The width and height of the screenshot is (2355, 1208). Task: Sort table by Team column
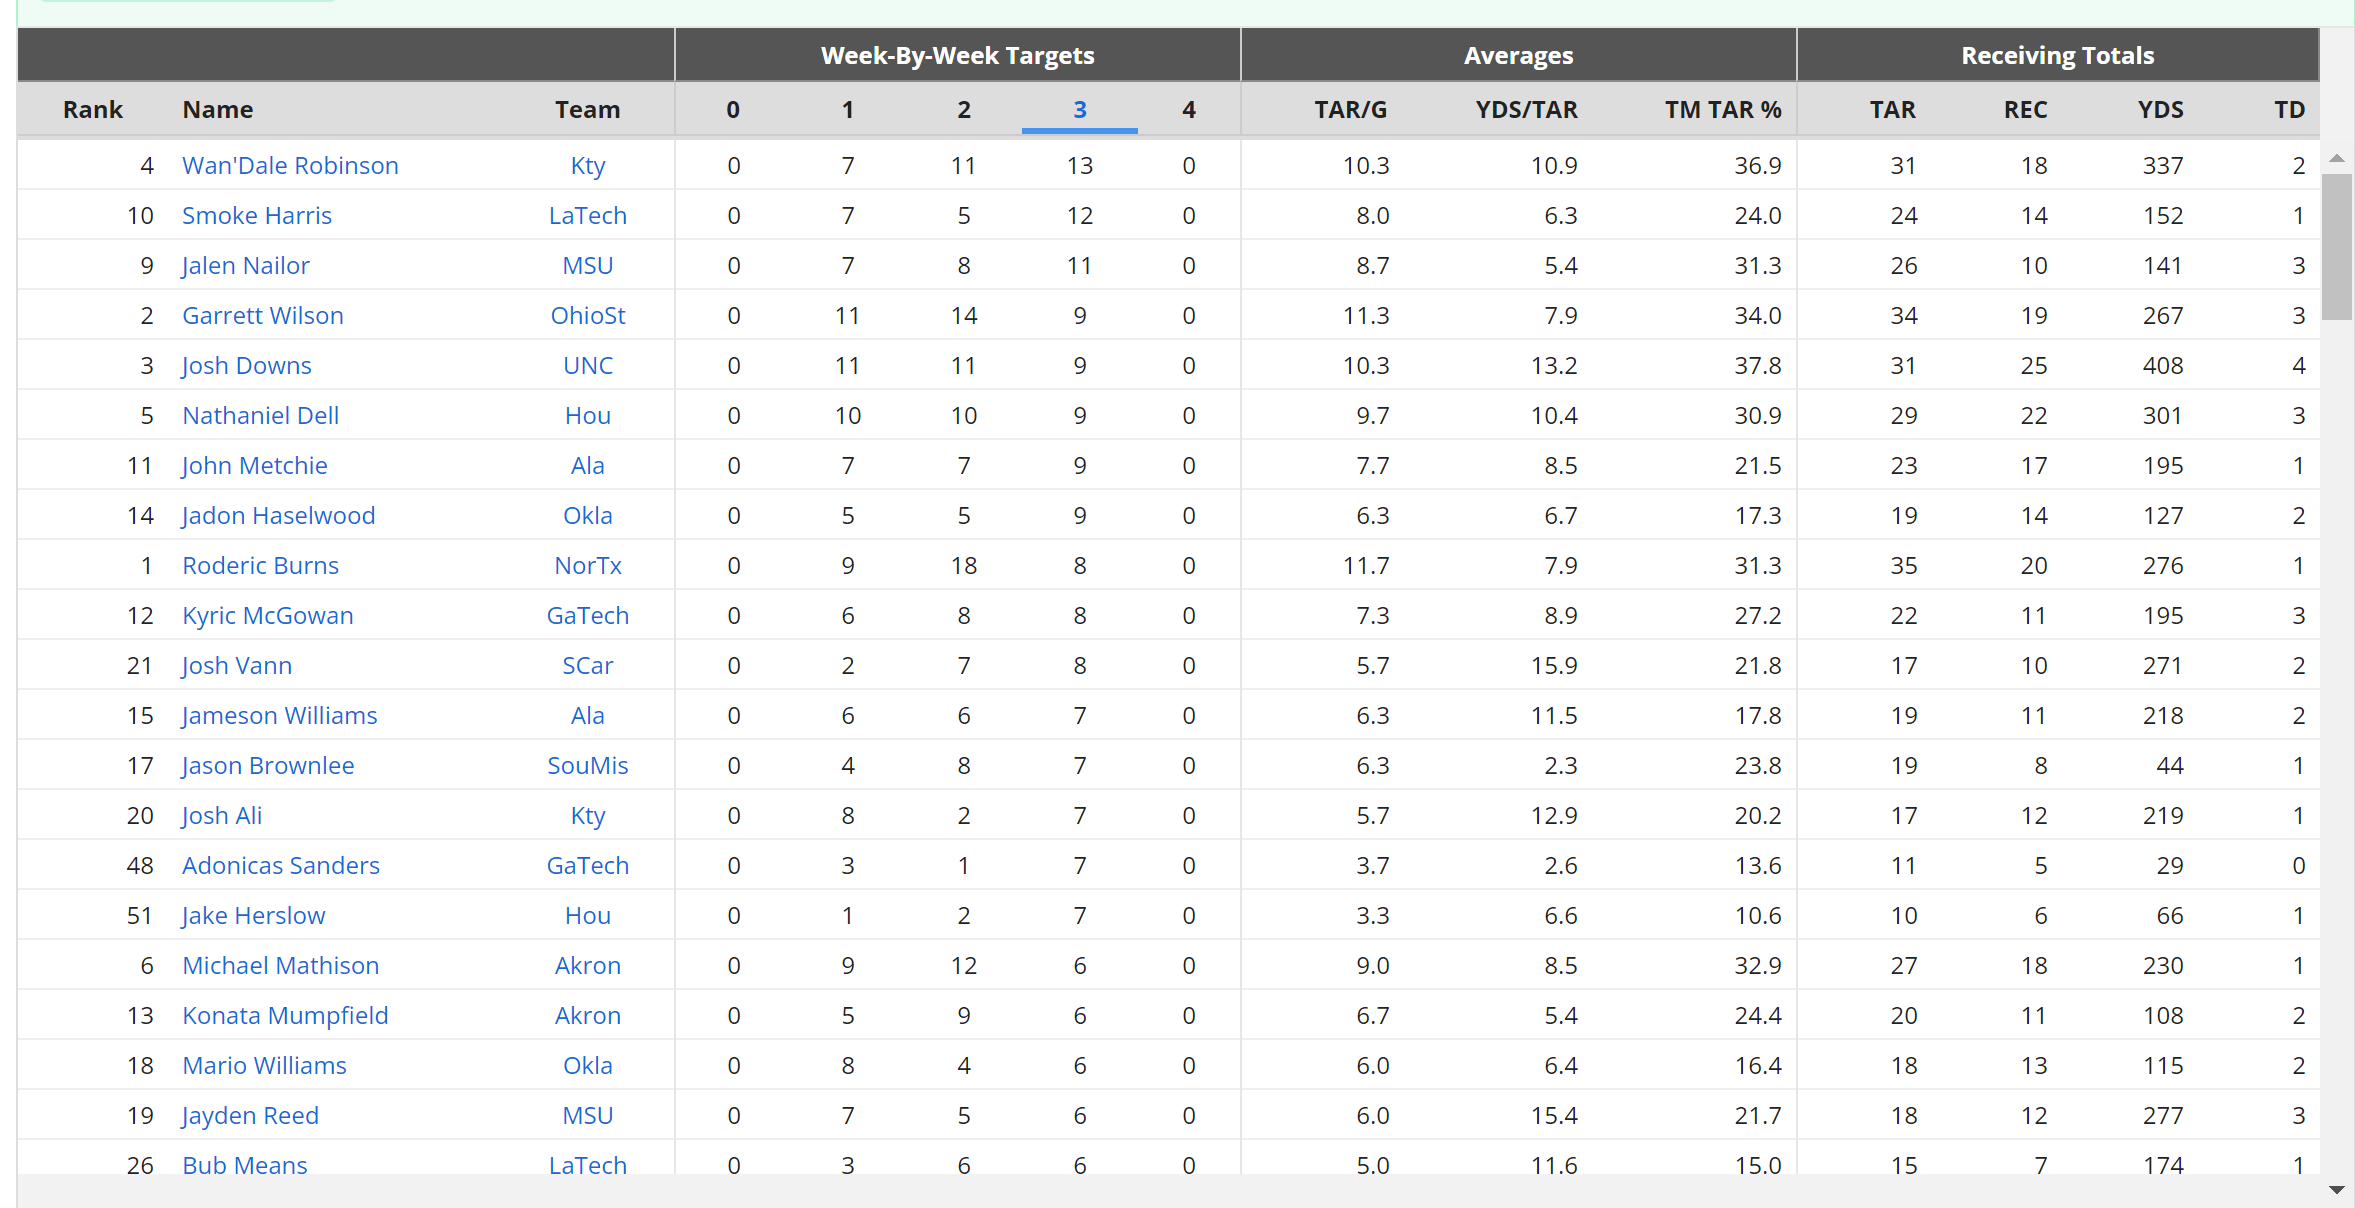click(588, 109)
